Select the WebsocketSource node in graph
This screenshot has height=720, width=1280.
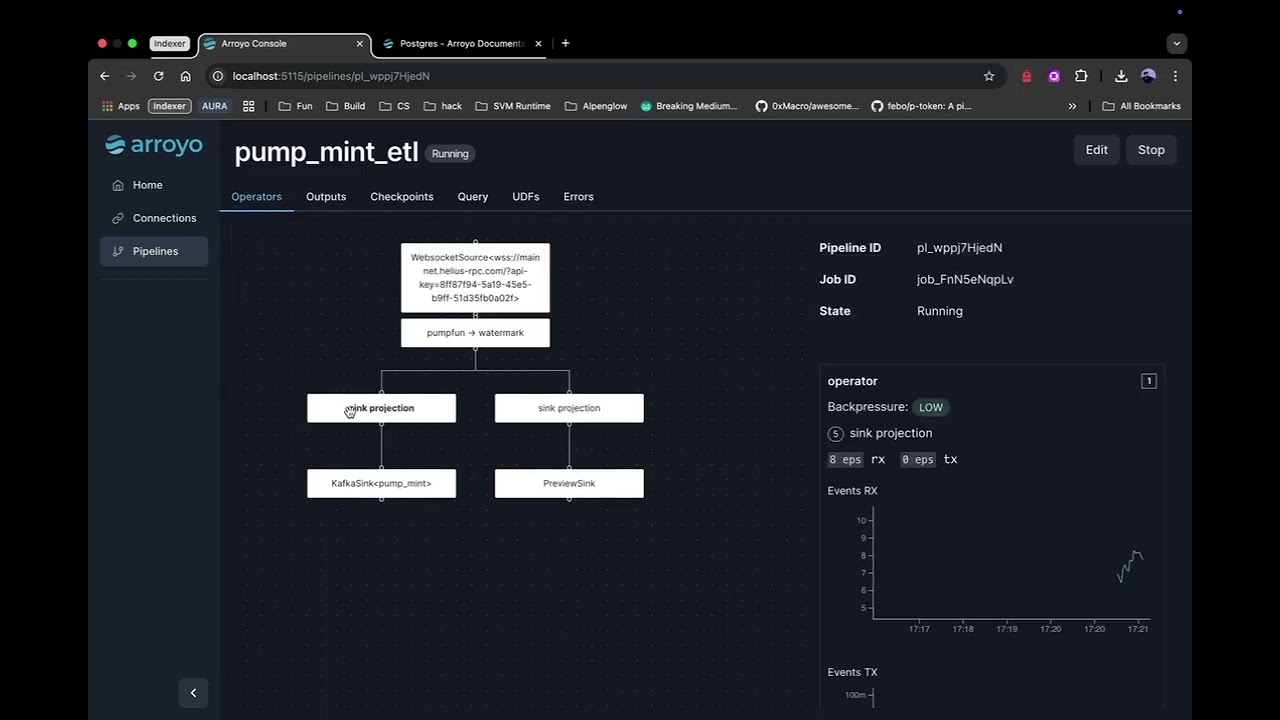475,278
